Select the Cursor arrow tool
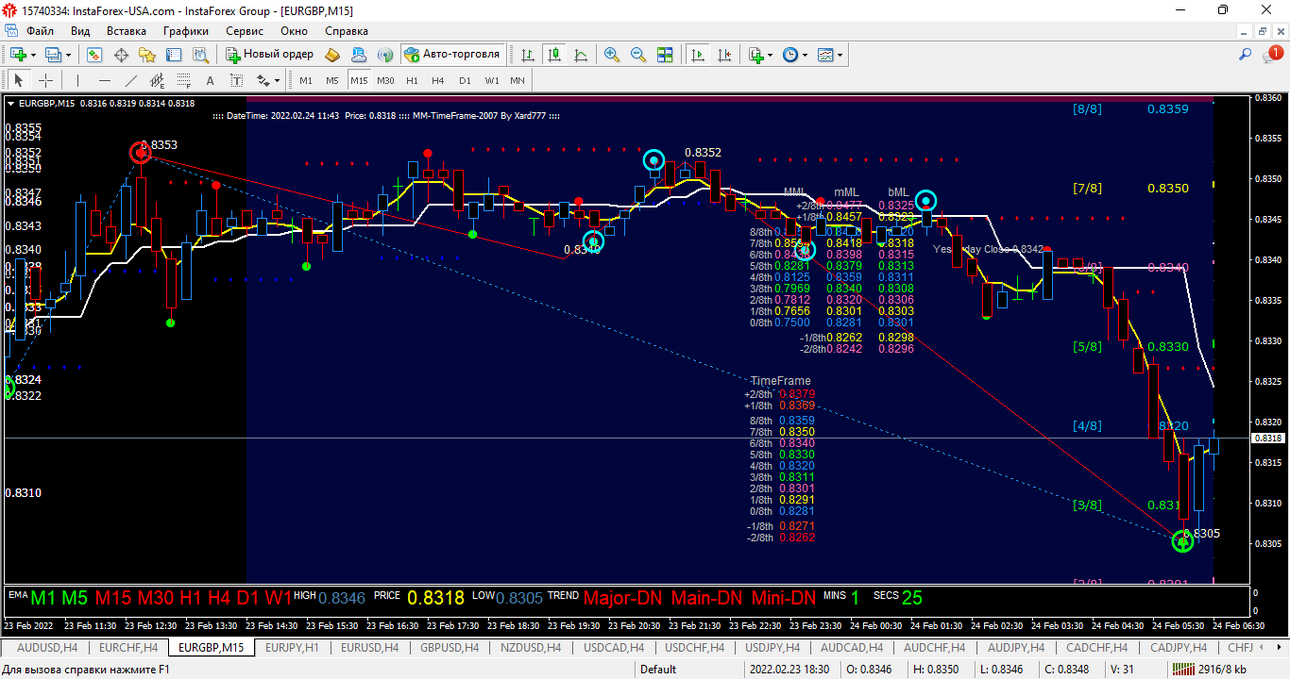Viewport: 1290px width, 679px height. pyautogui.click(x=18, y=80)
